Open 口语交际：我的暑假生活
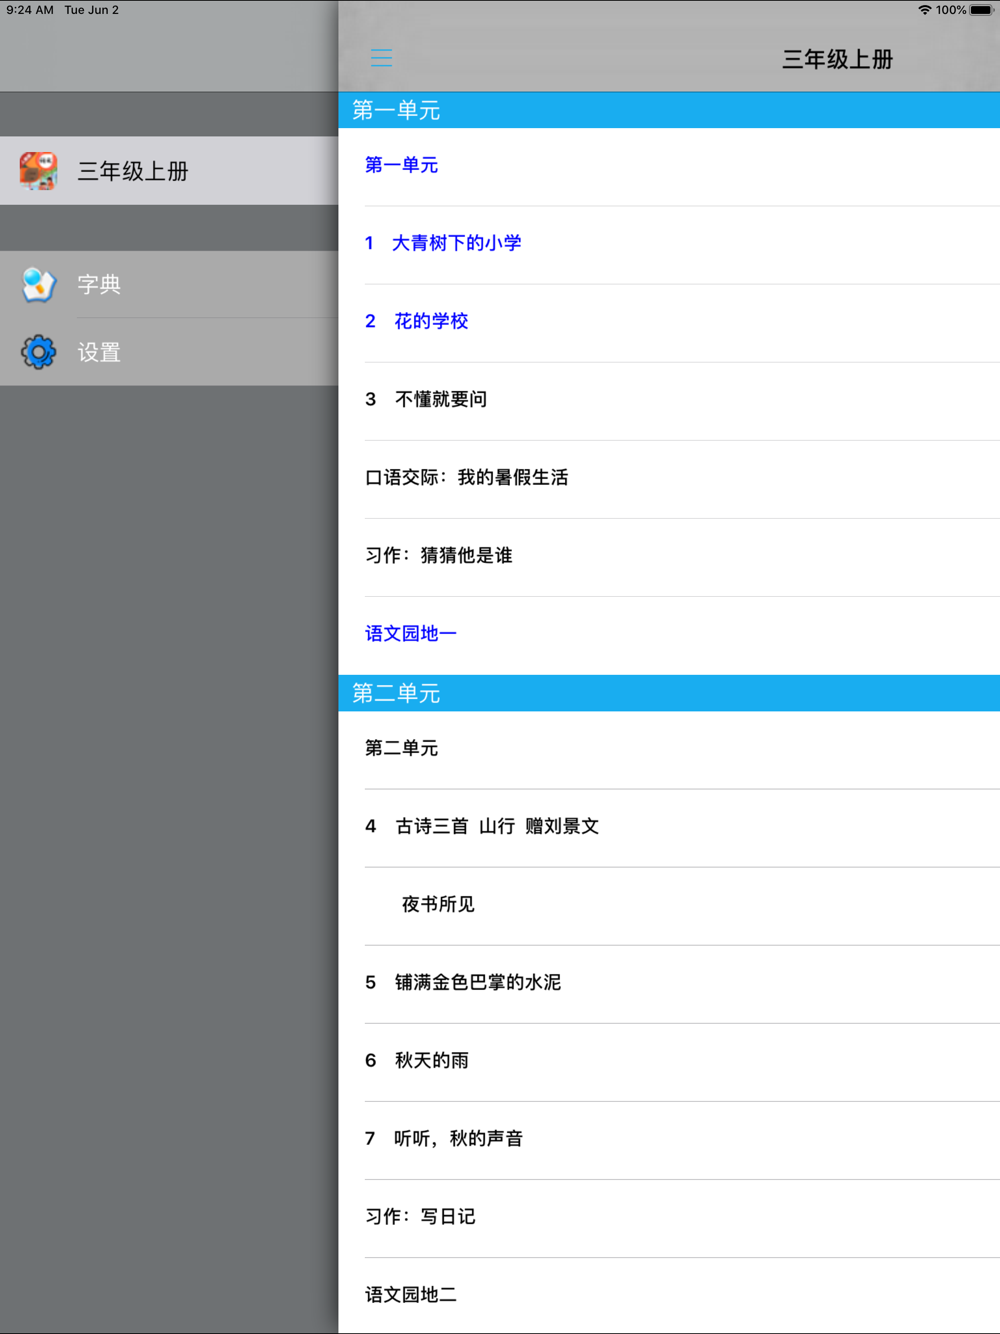1000x1334 pixels. (669, 479)
